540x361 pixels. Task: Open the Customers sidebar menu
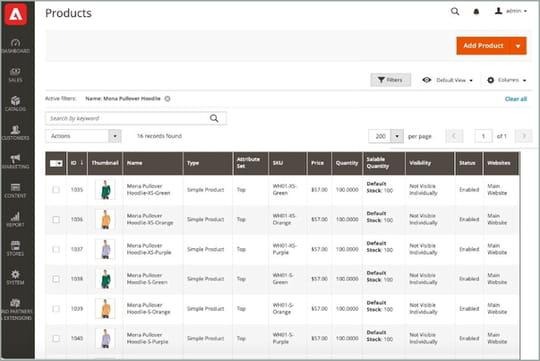[x=15, y=133]
